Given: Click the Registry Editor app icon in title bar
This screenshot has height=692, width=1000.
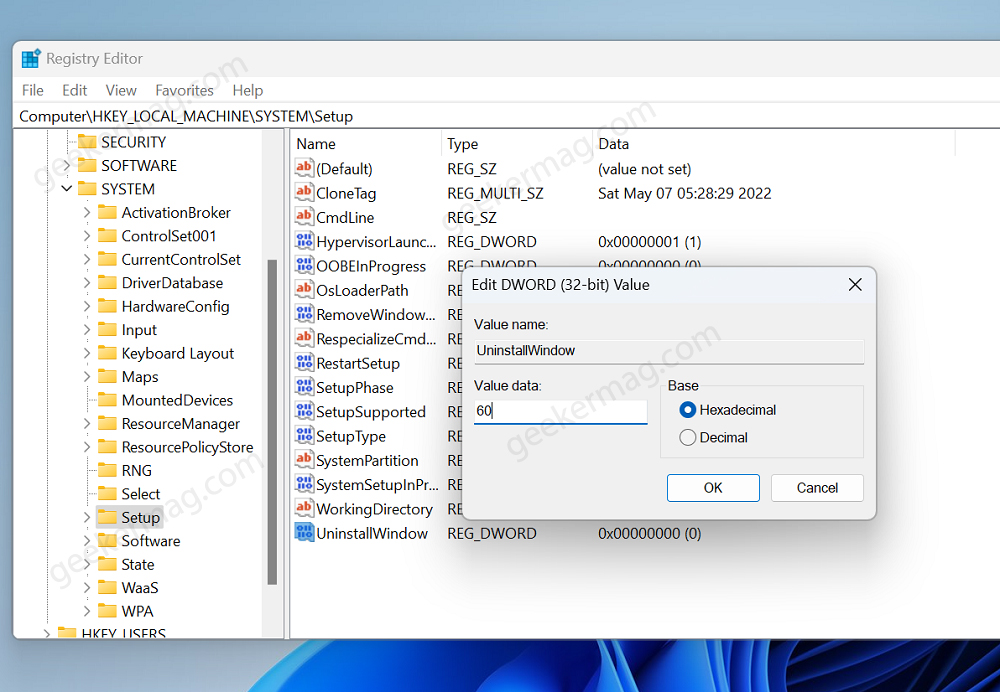Looking at the screenshot, I should pos(31,59).
